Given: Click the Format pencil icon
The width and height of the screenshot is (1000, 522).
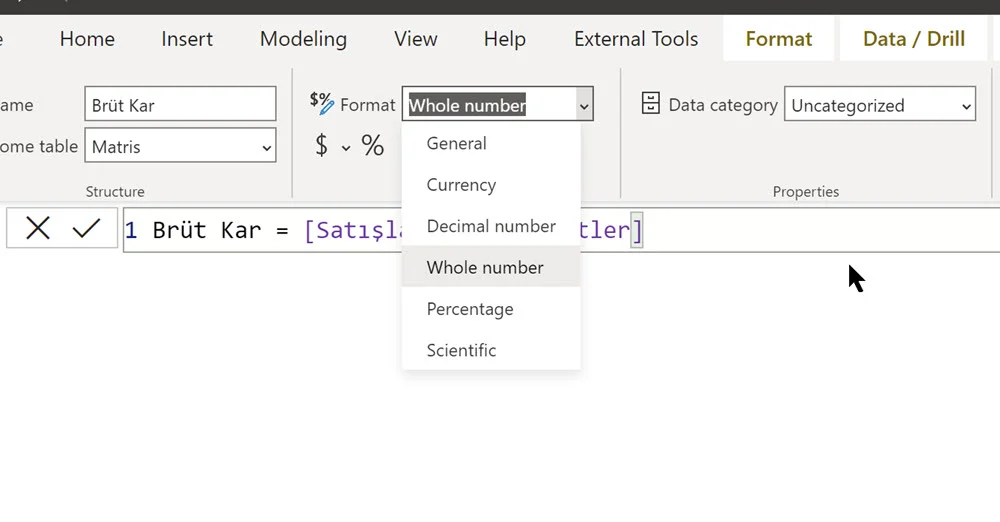Looking at the screenshot, I should coord(321,103).
